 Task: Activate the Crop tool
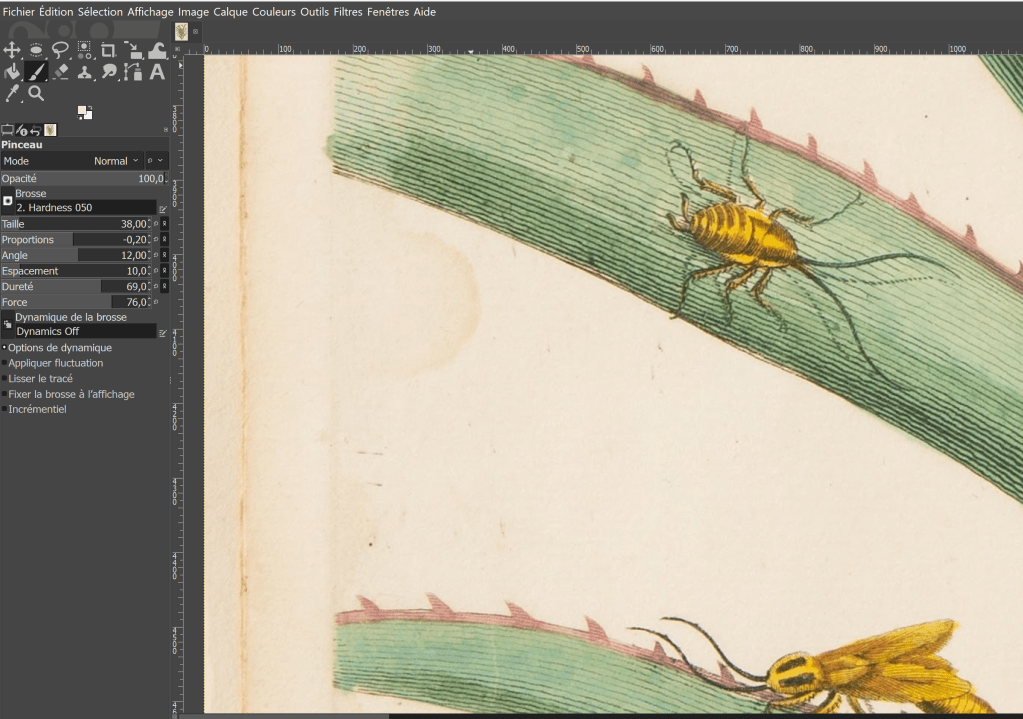click(108, 50)
